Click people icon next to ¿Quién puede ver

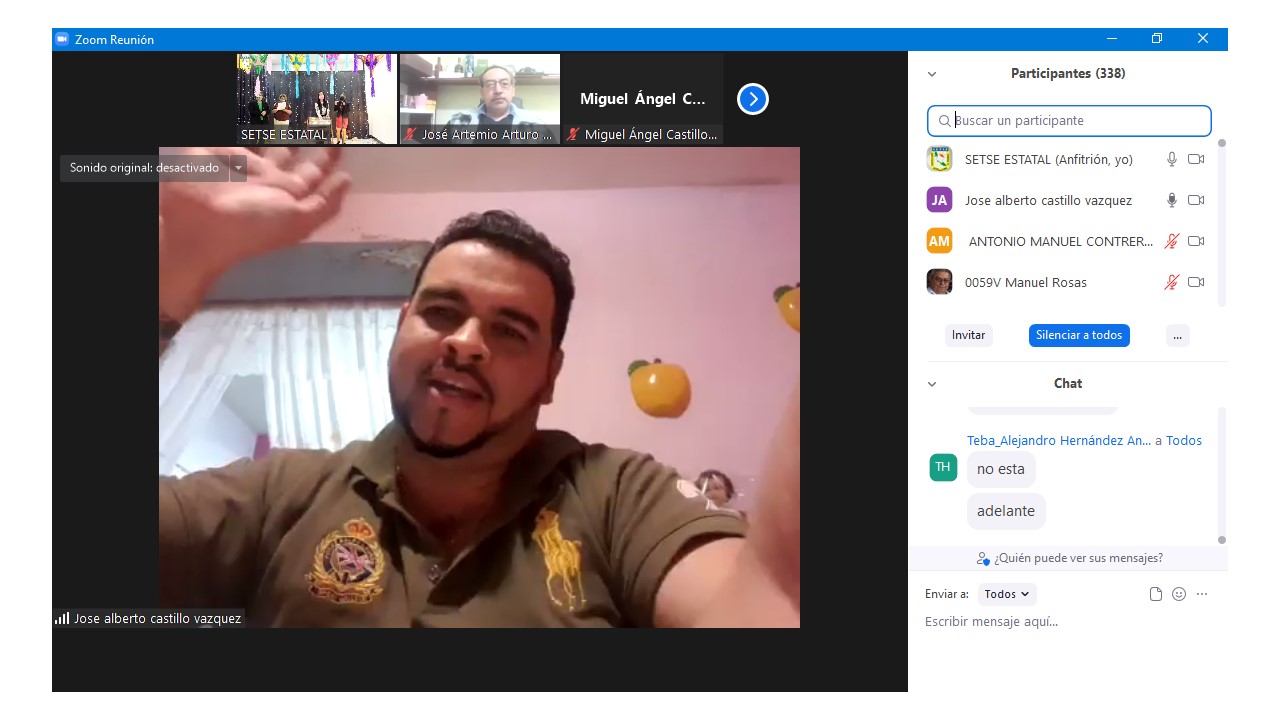point(983,558)
